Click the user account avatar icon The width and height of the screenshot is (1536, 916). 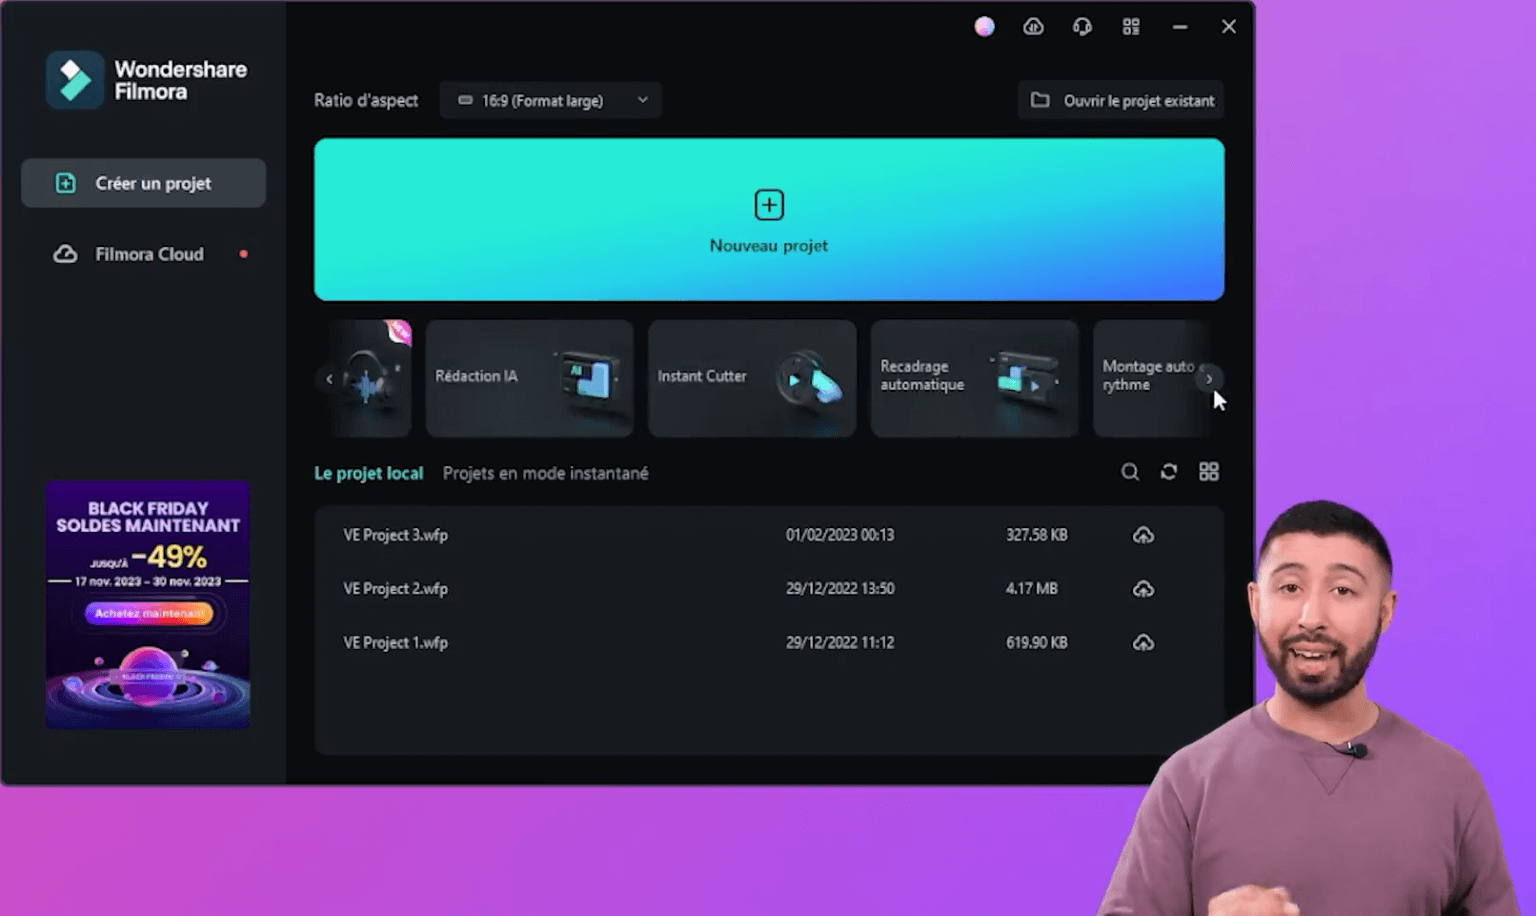click(984, 27)
